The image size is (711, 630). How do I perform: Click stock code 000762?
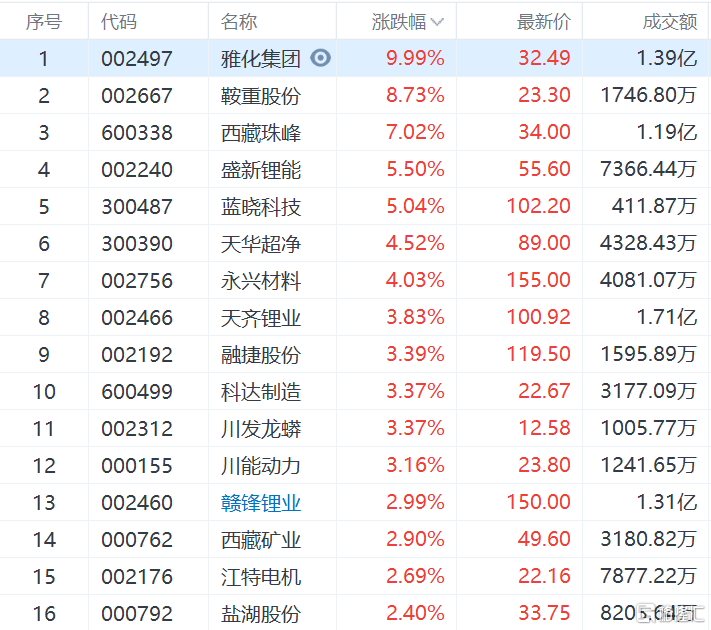point(137,540)
